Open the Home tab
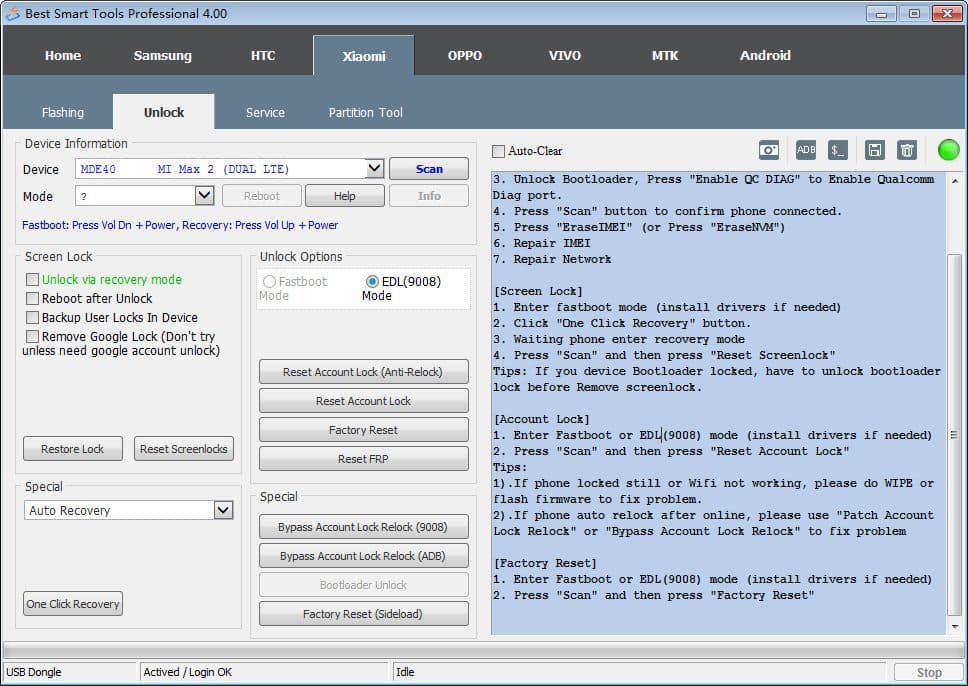 point(63,56)
